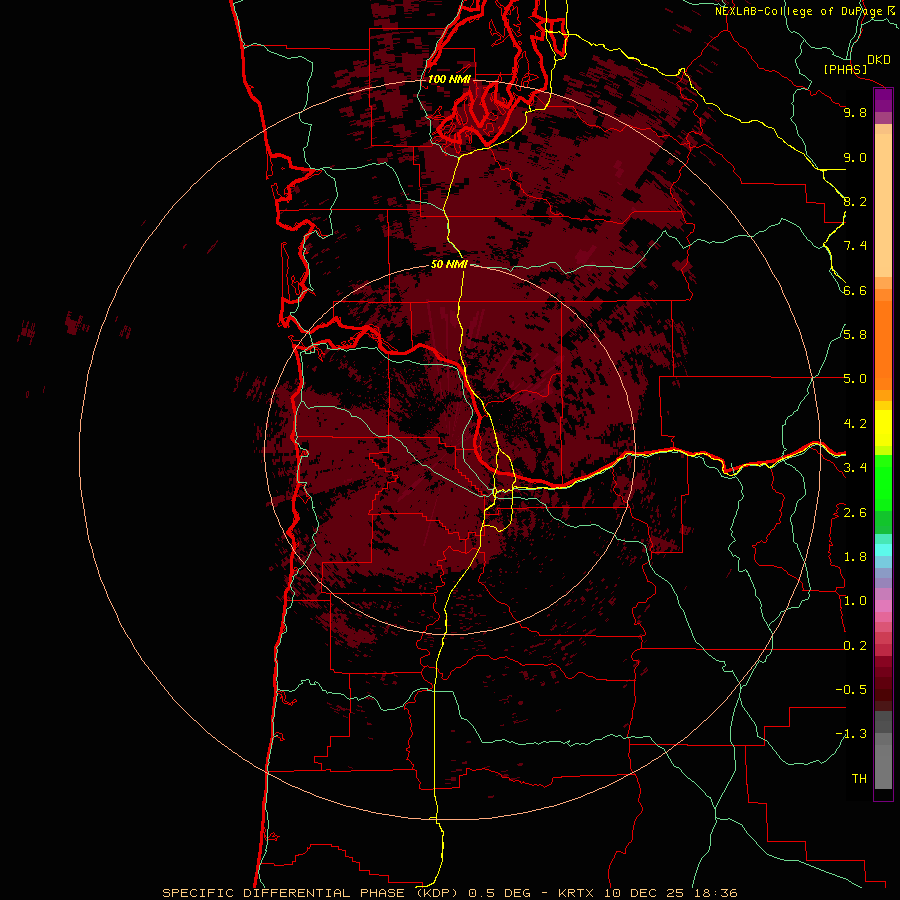Click the [PHAS] label above the color bar
Screen dimensions: 900x900
coord(845,70)
